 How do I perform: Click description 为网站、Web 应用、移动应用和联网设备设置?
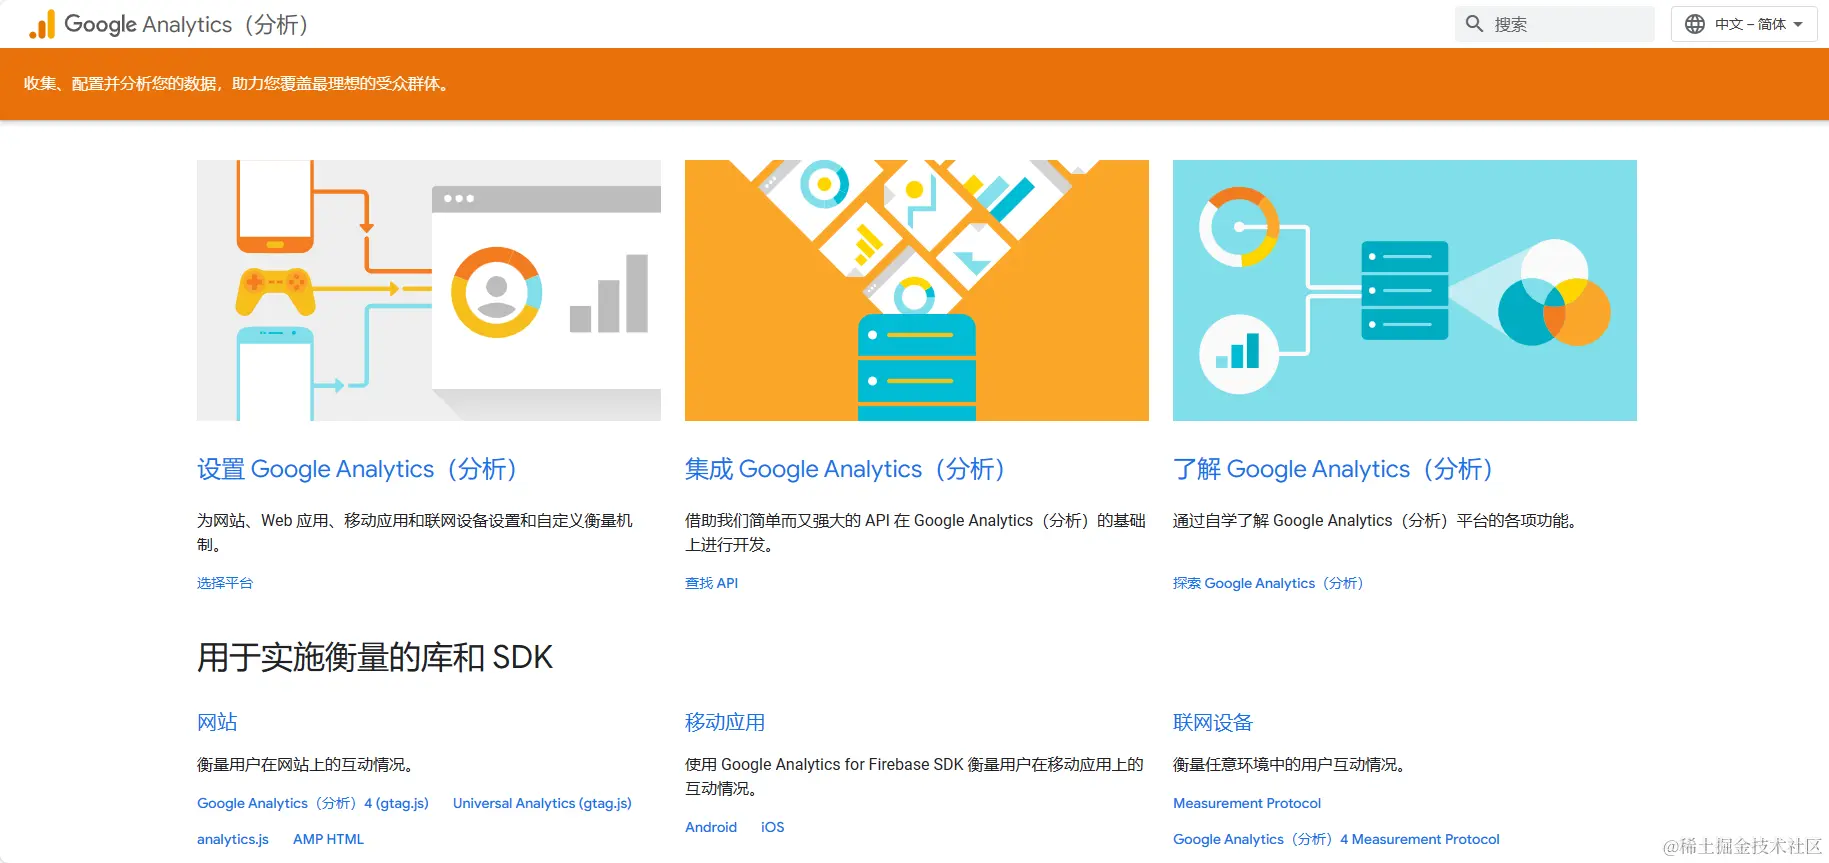point(415,532)
